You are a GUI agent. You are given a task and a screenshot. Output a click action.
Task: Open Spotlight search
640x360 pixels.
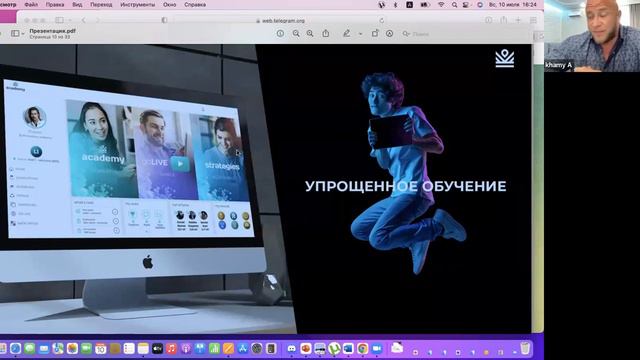tap(454, 5)
